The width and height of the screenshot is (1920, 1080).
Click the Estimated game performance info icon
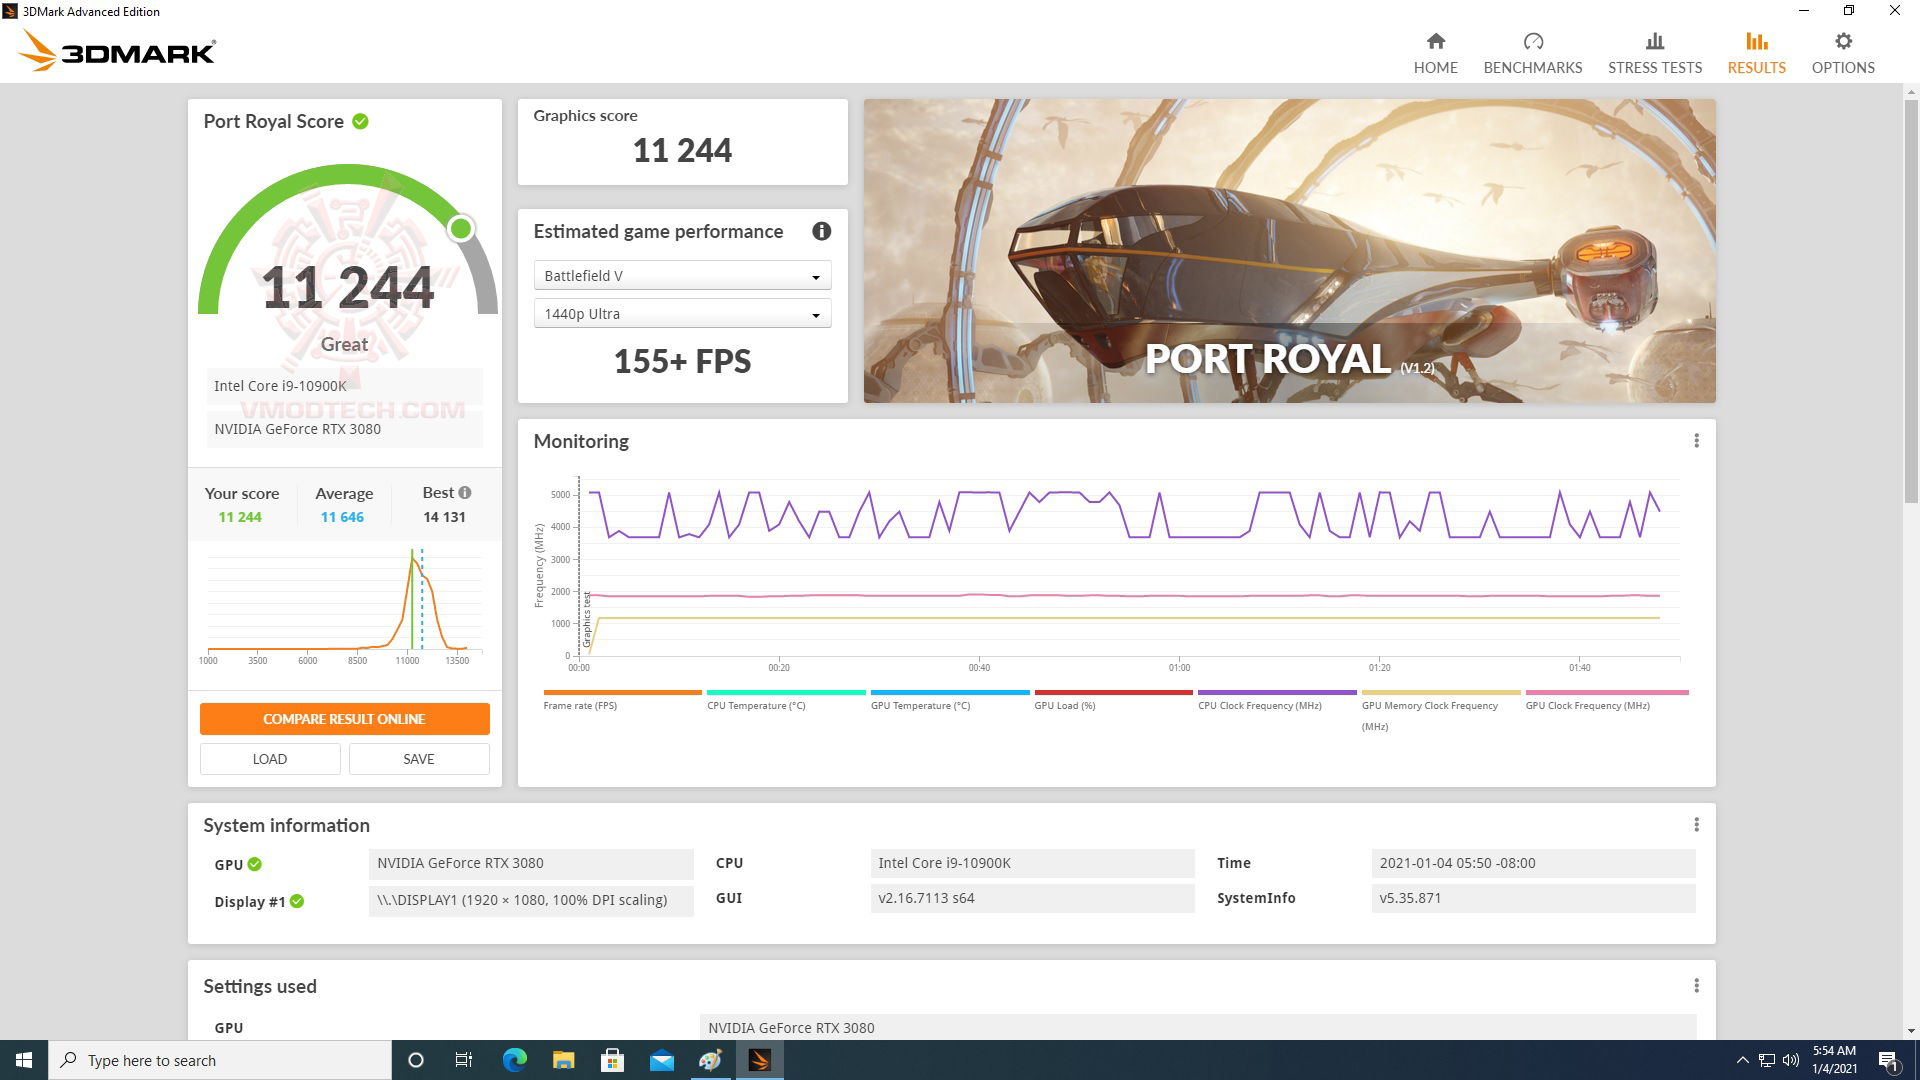point(821,231)
